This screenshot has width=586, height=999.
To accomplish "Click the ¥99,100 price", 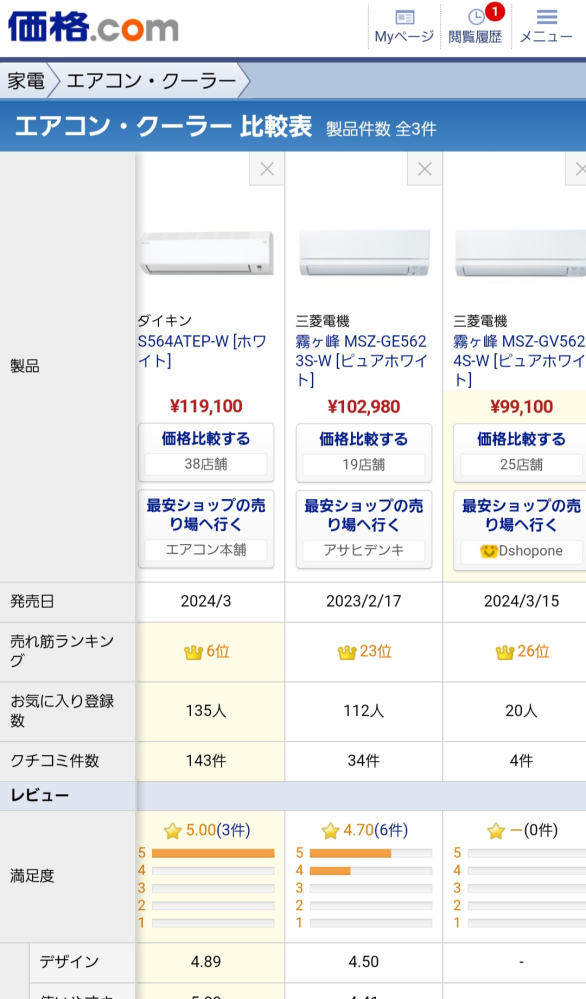I will (521, 406).
